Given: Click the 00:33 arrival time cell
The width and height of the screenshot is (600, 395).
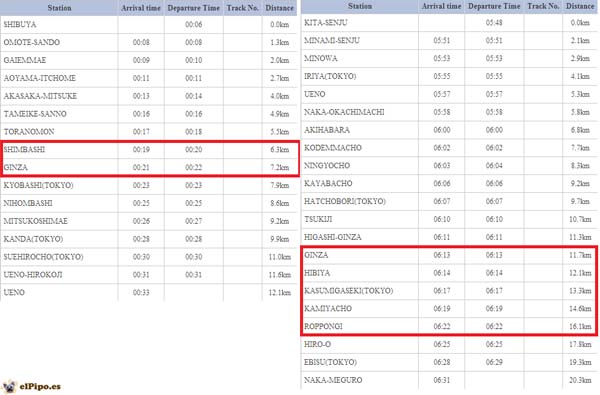Looking at the screenshot, I should [141, 292].
